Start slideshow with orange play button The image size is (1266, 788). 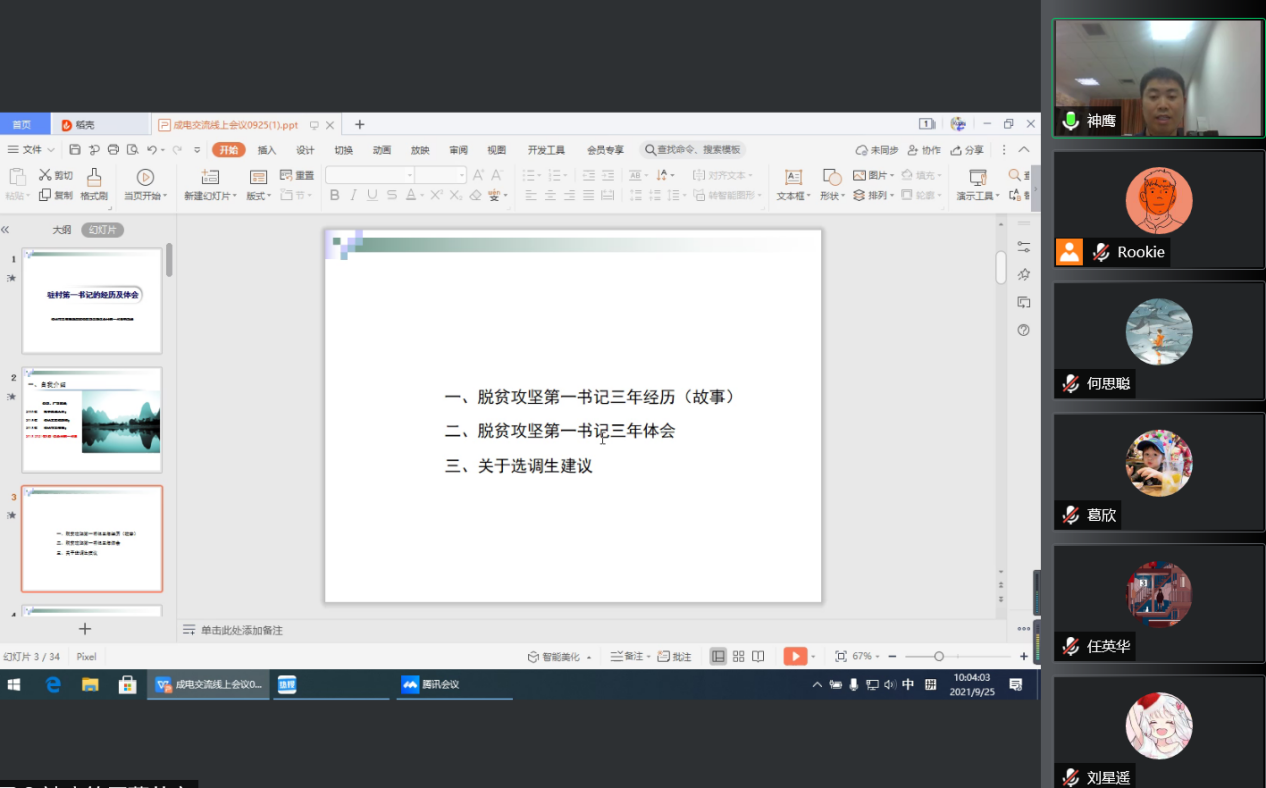pyautogui.click(x=794, y=656)
